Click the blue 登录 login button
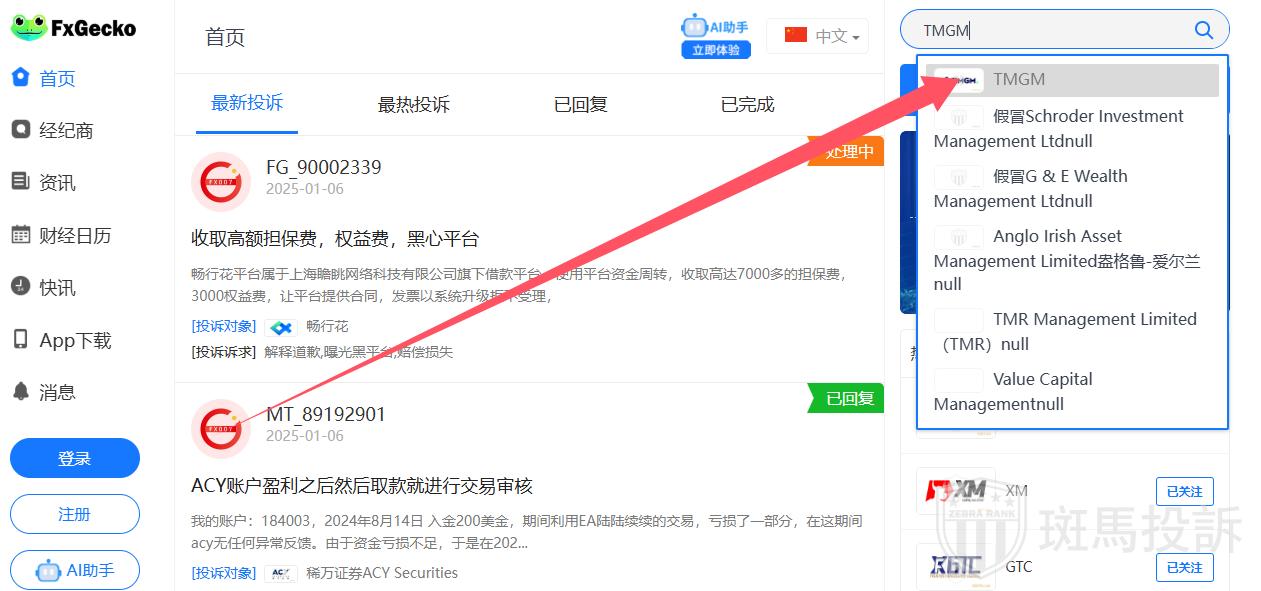1261x591 pixels. coord(75,458)
